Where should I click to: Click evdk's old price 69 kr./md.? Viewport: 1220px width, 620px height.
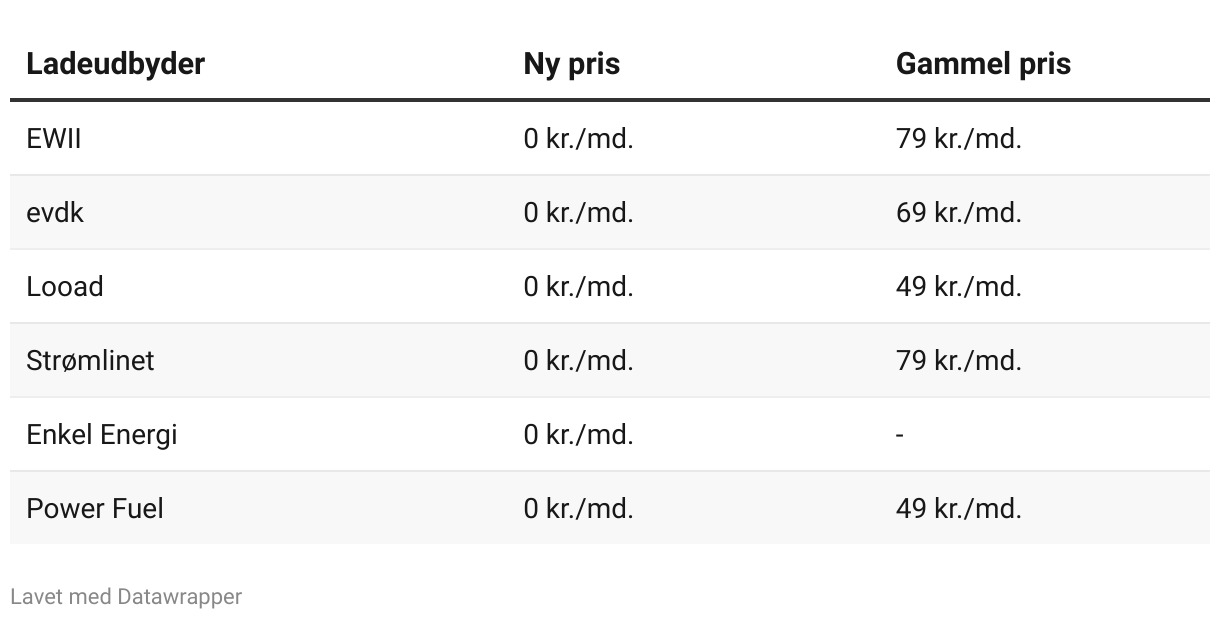[958, 213]
